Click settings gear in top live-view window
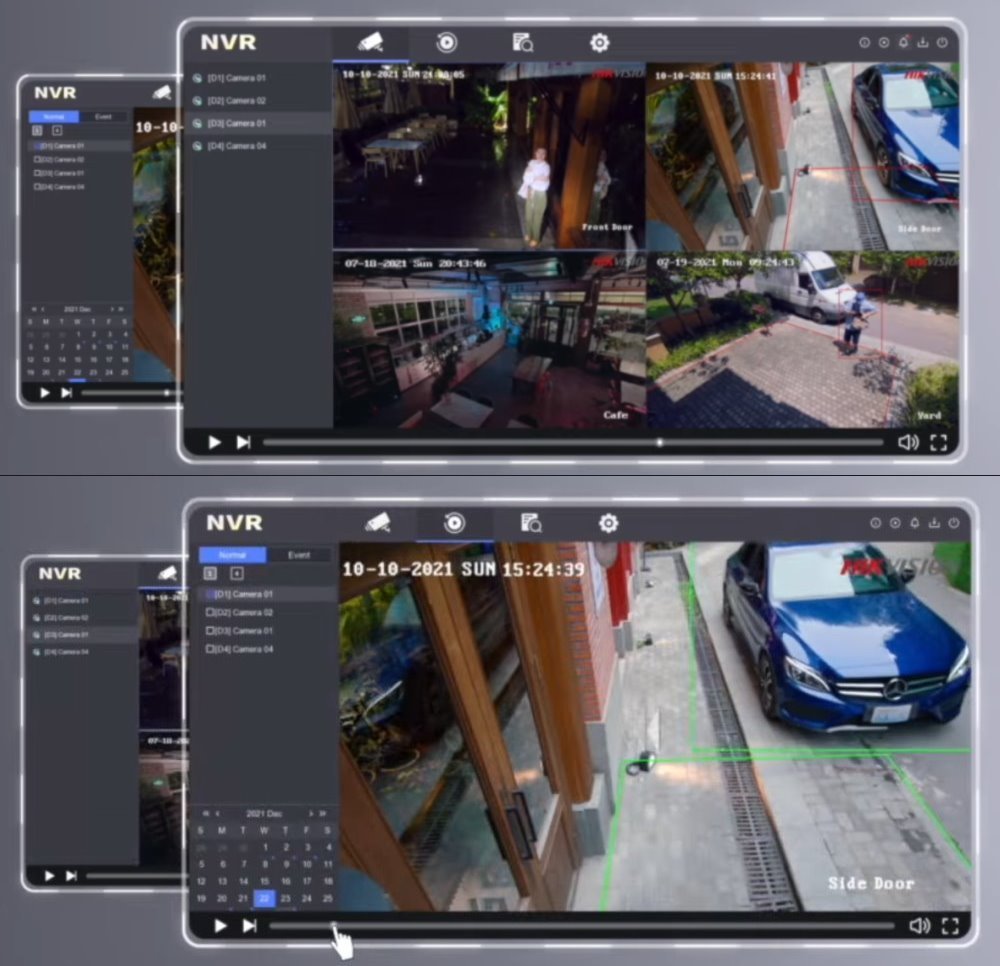Screen dimensions: 1000x966 pyautogui.click(x=599, y=42)
